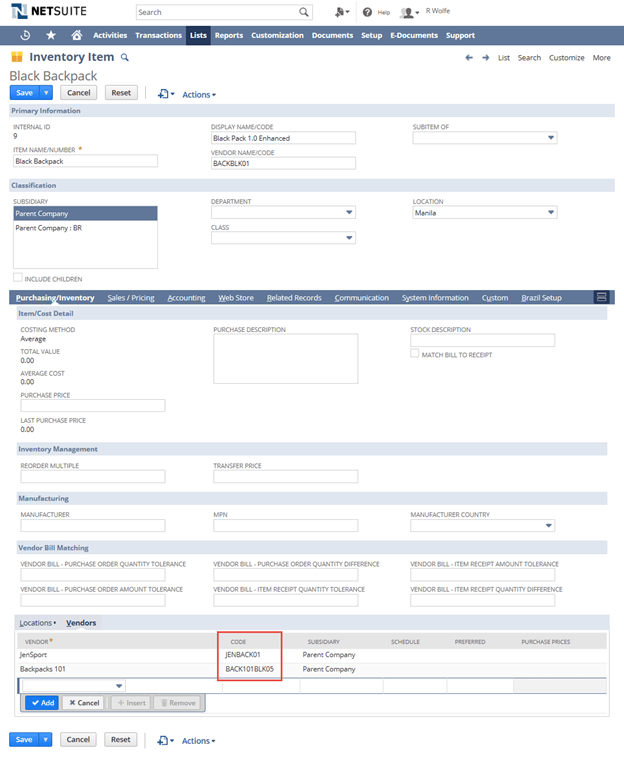Open the Help question mark icon
The image size is (624, 776).
tap(367, 12)
